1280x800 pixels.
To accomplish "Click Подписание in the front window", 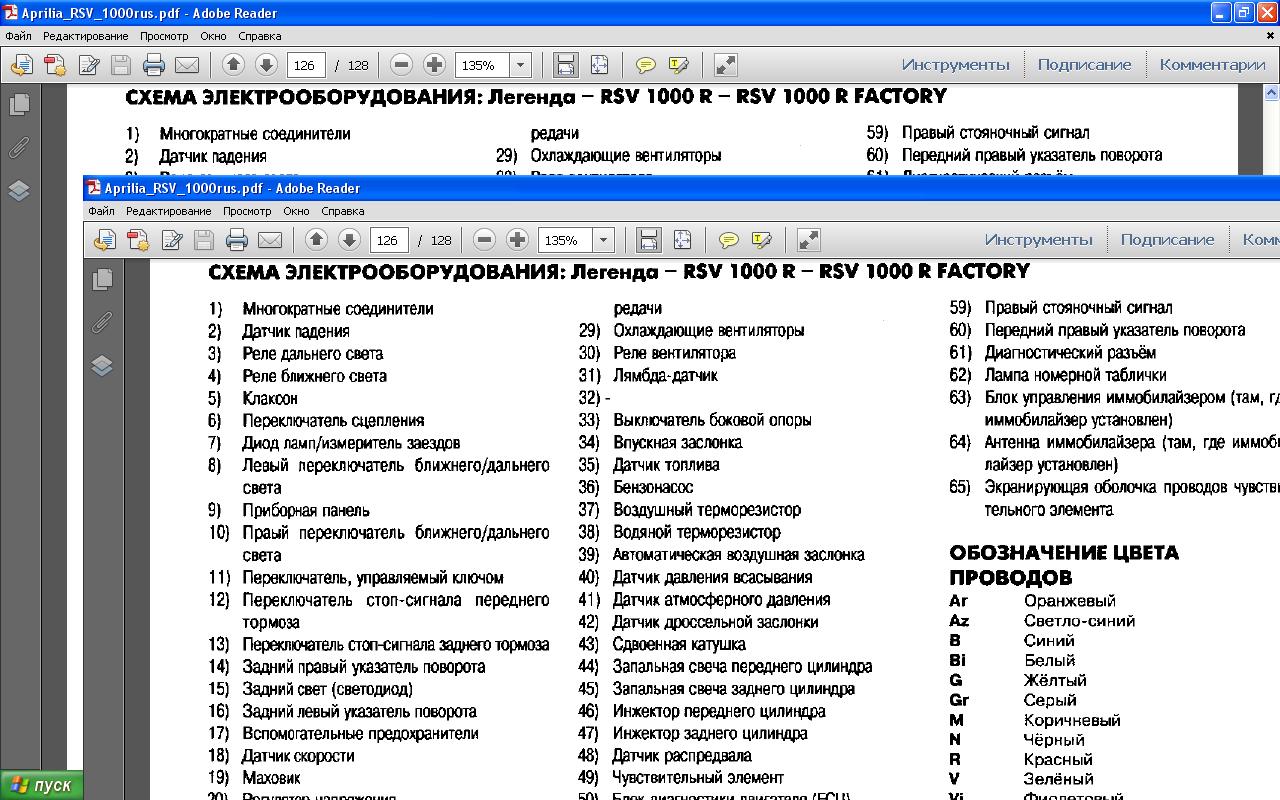I will click(1167, 240).
